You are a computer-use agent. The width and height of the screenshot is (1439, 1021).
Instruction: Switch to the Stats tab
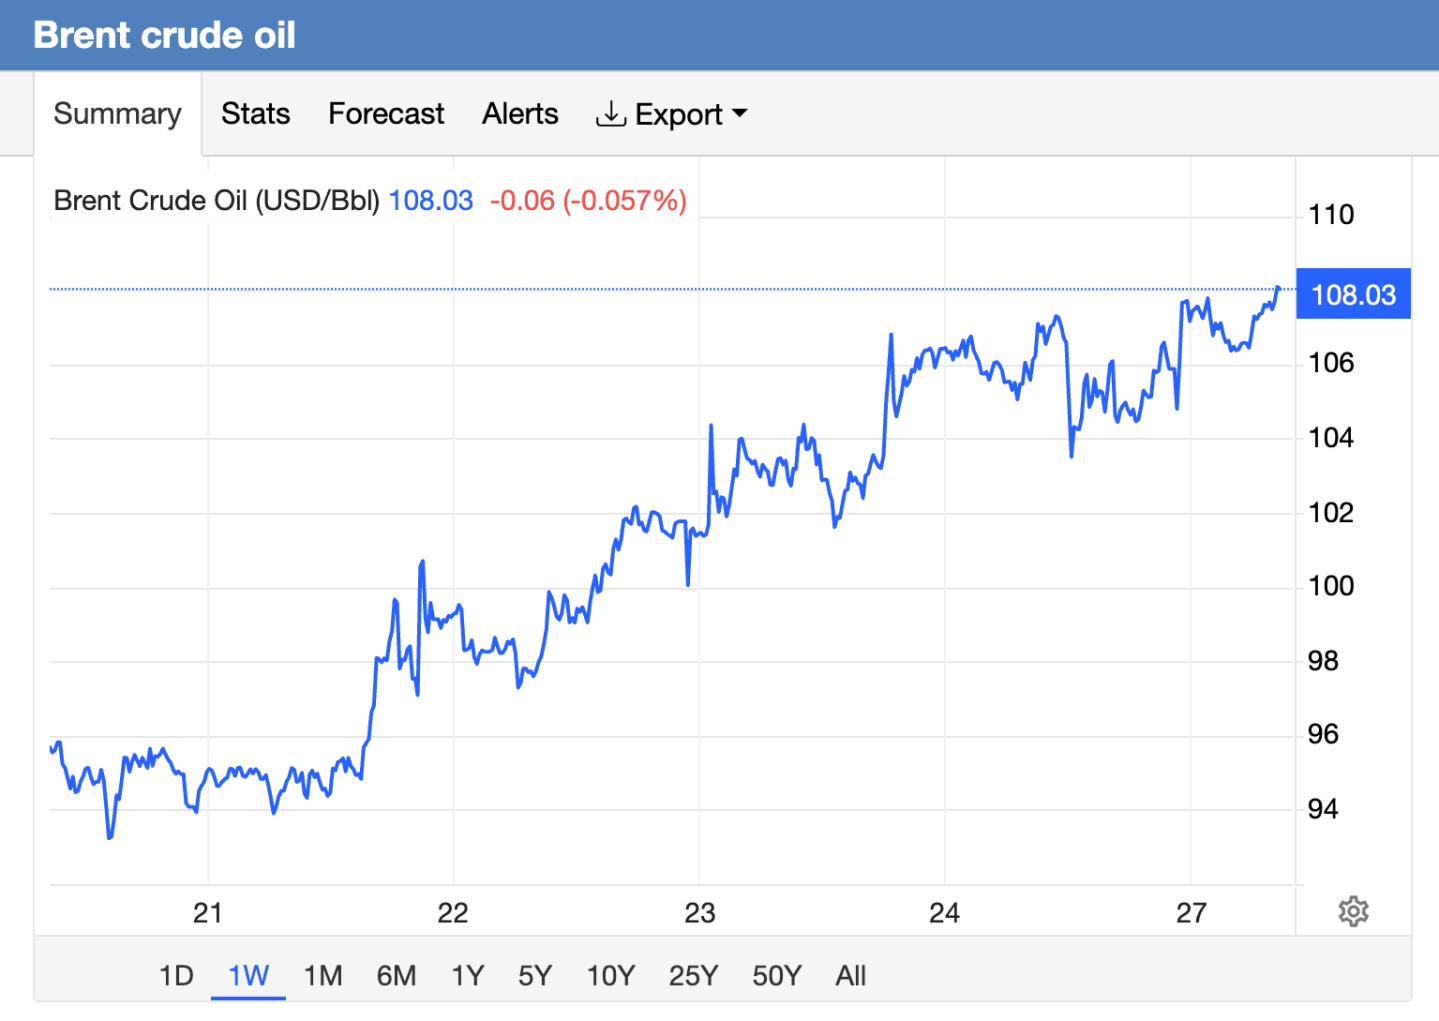click(x=255, y=114)
